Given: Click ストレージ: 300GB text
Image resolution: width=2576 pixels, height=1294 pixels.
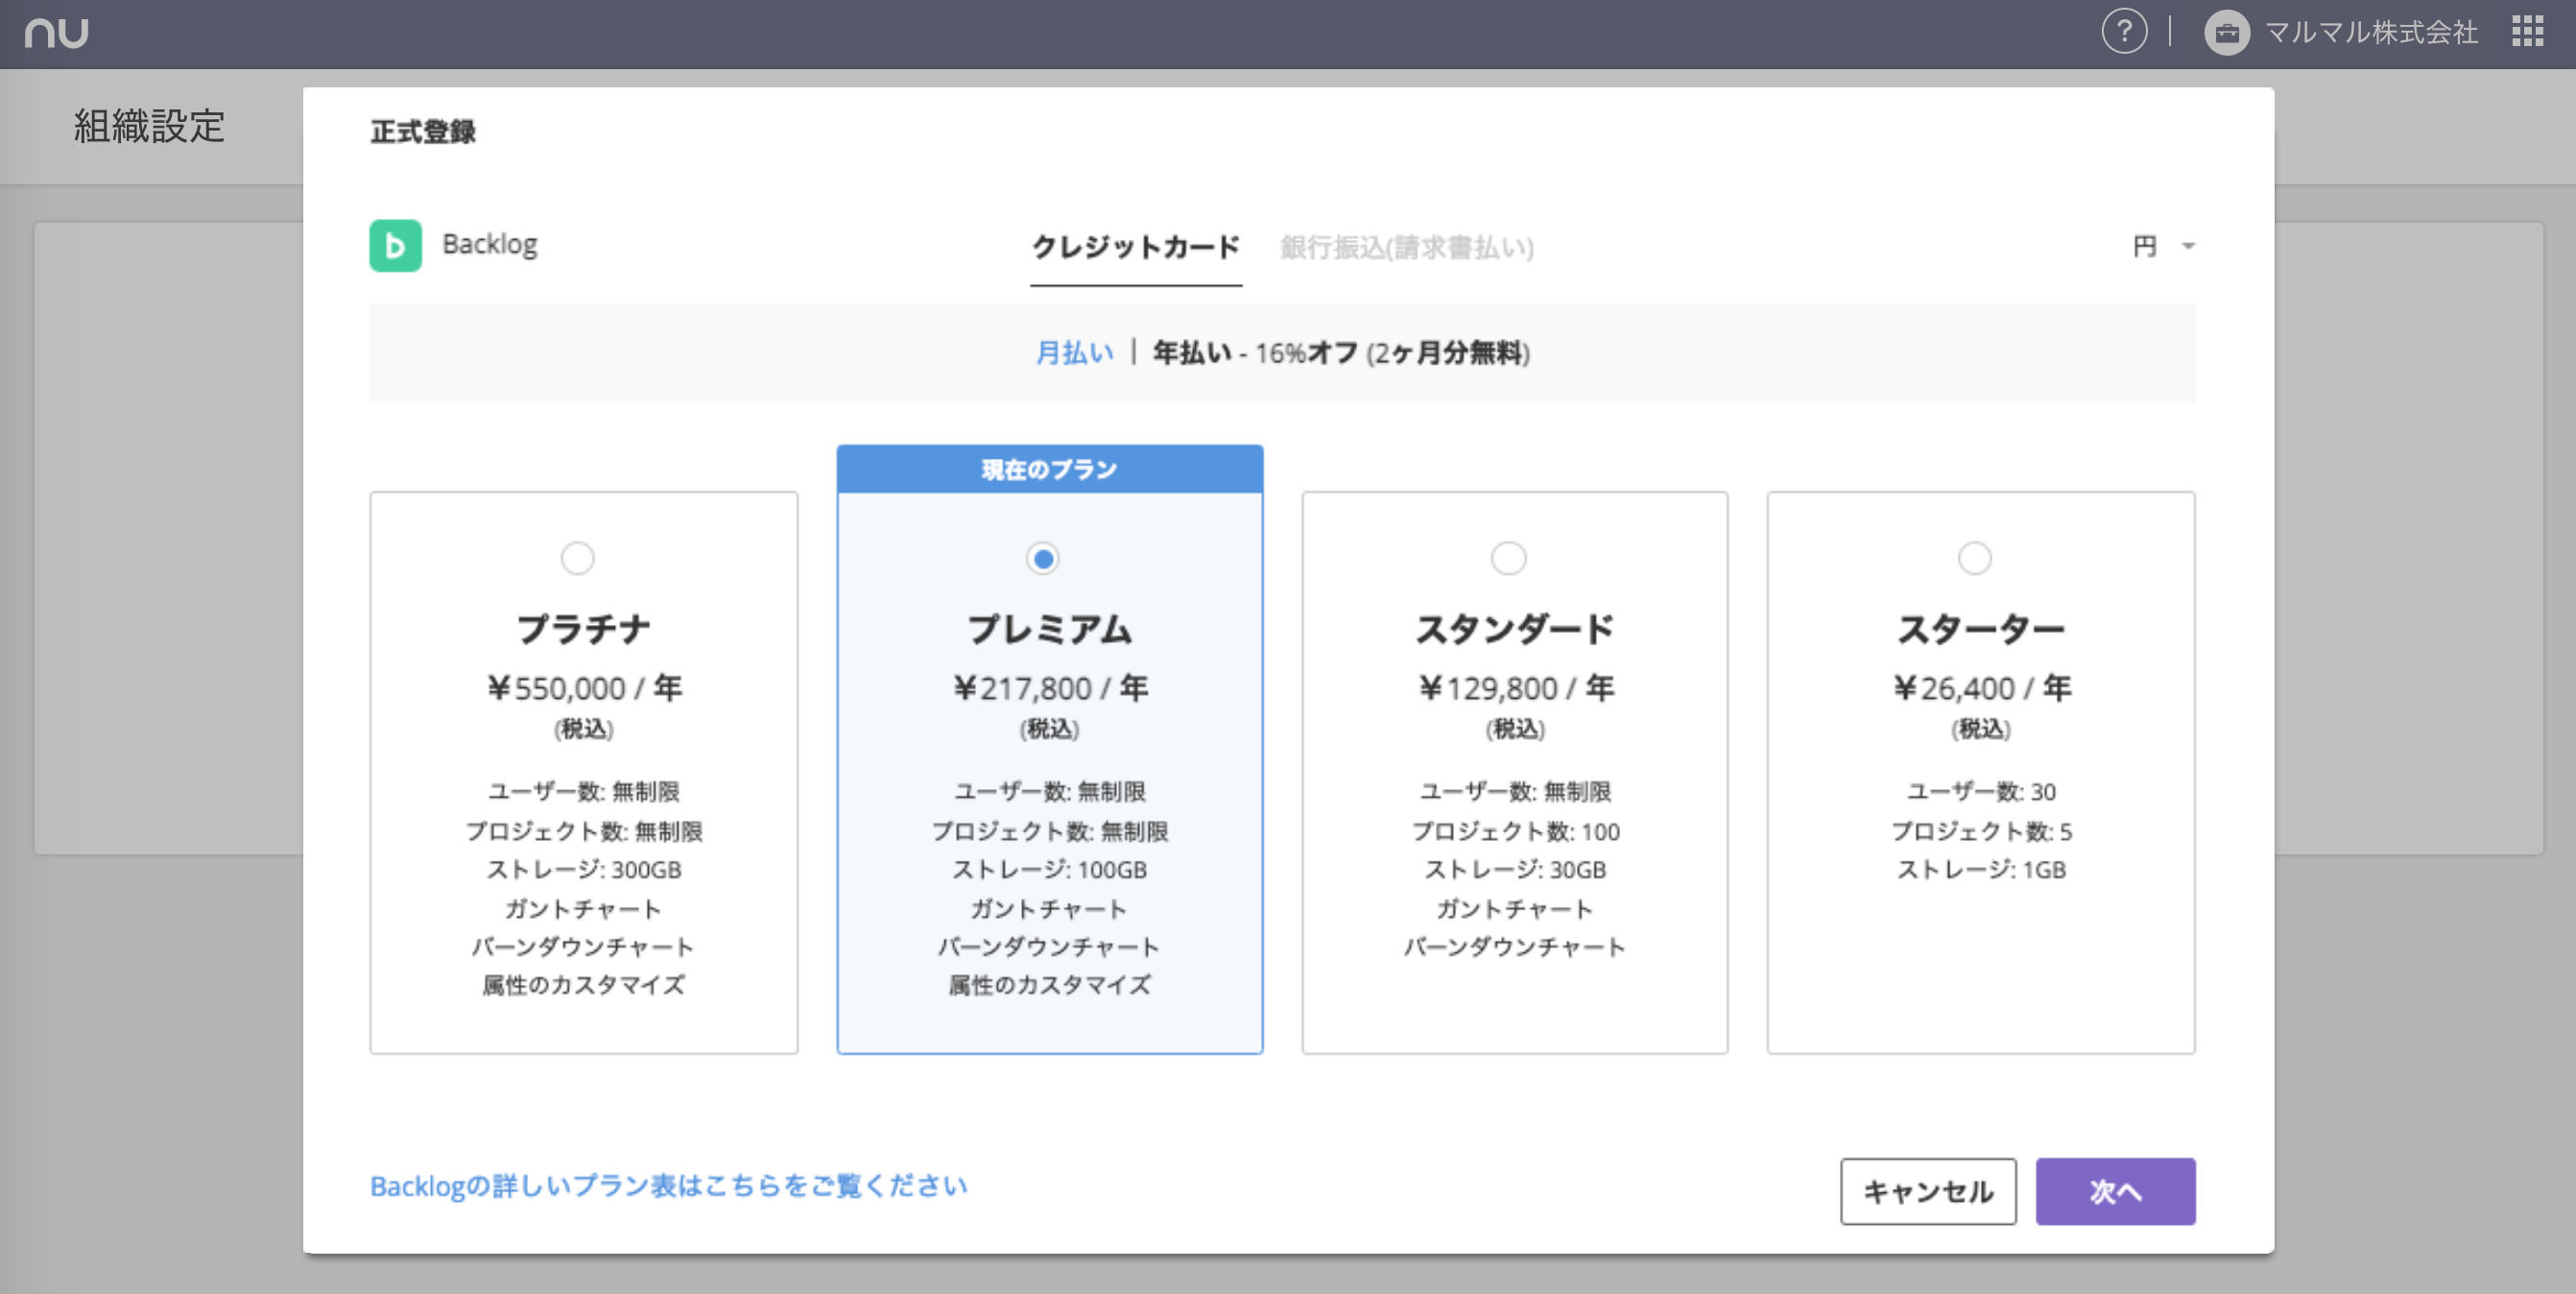Looking at the screenshot, I should tap(584, 869).
